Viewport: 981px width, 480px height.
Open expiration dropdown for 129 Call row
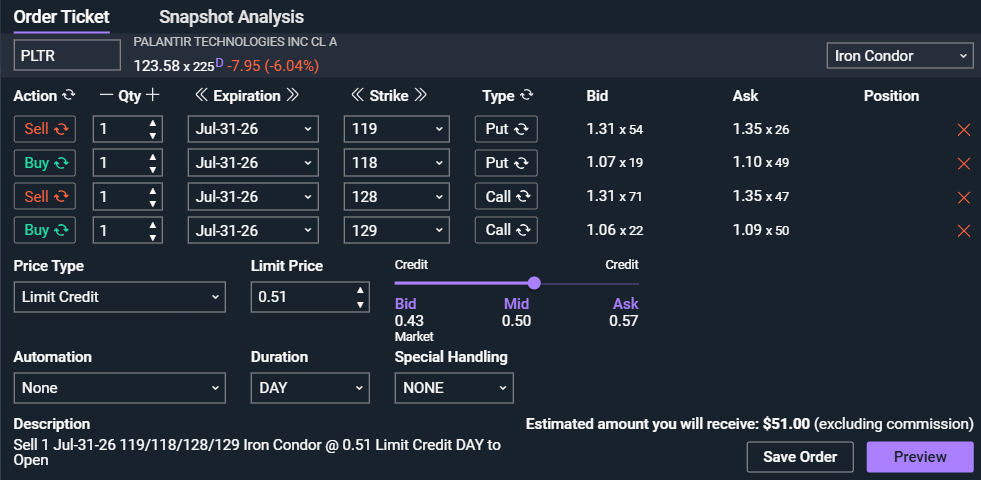tap(253, 230)
